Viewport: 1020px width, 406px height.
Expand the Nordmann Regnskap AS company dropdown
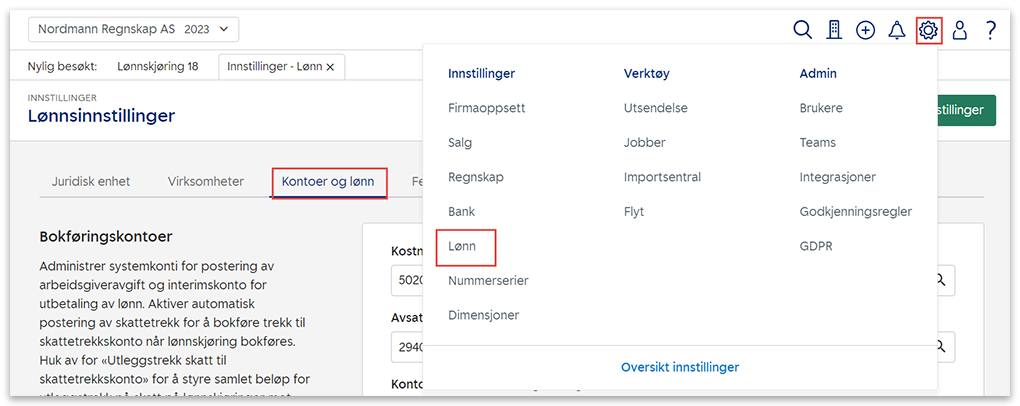pyautogui.click(x=133, y=30)
